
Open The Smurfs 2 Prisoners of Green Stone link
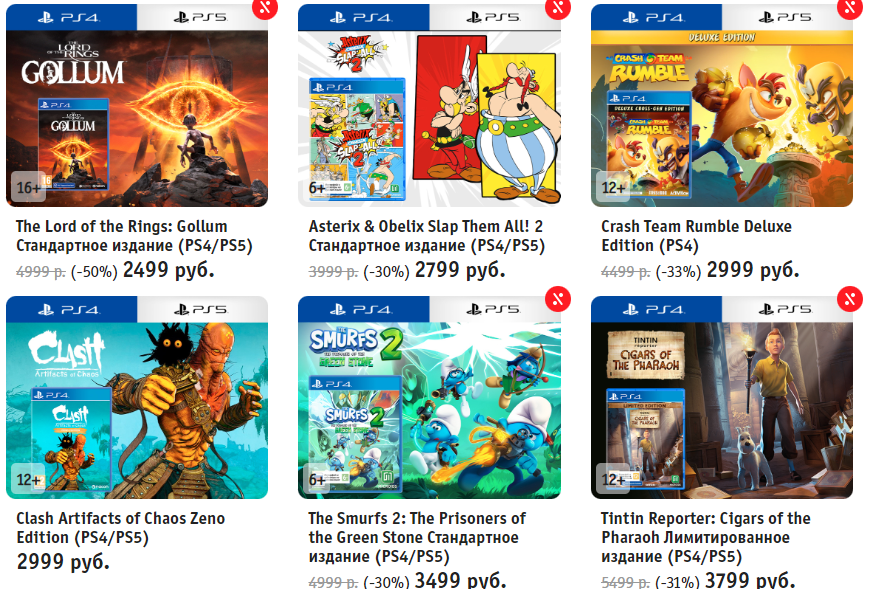417,537
